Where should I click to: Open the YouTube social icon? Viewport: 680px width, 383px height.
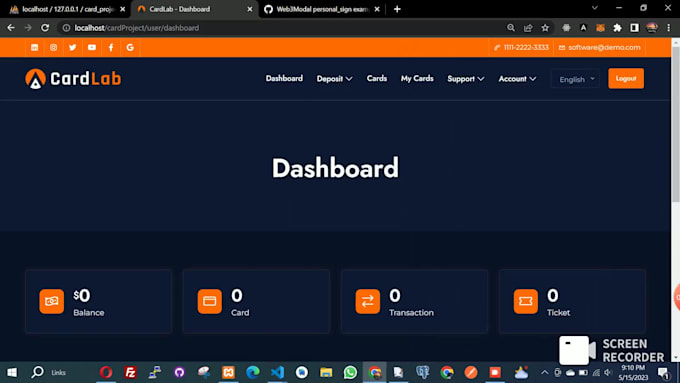(92, 47)
